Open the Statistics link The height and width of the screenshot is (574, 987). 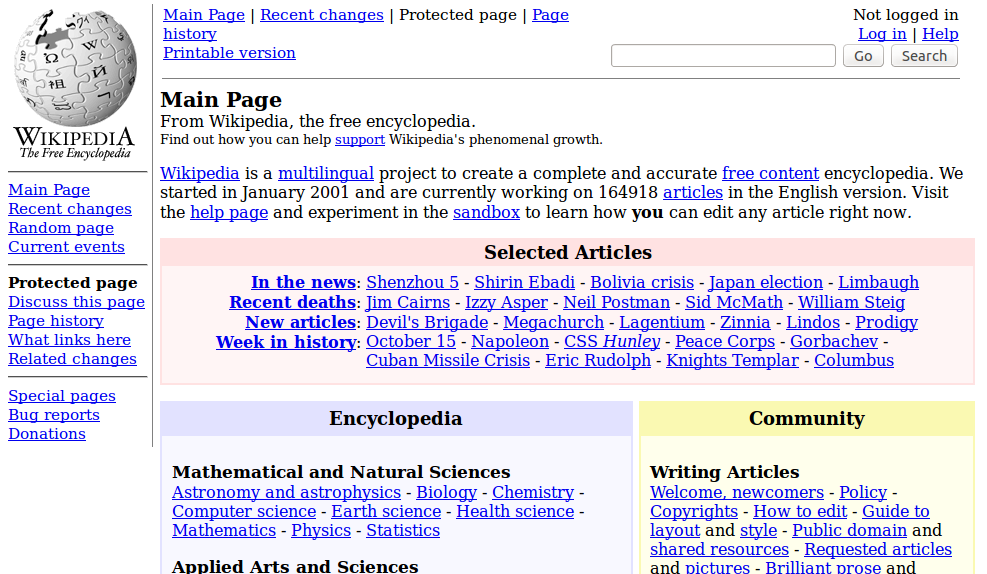coord(403,531)
